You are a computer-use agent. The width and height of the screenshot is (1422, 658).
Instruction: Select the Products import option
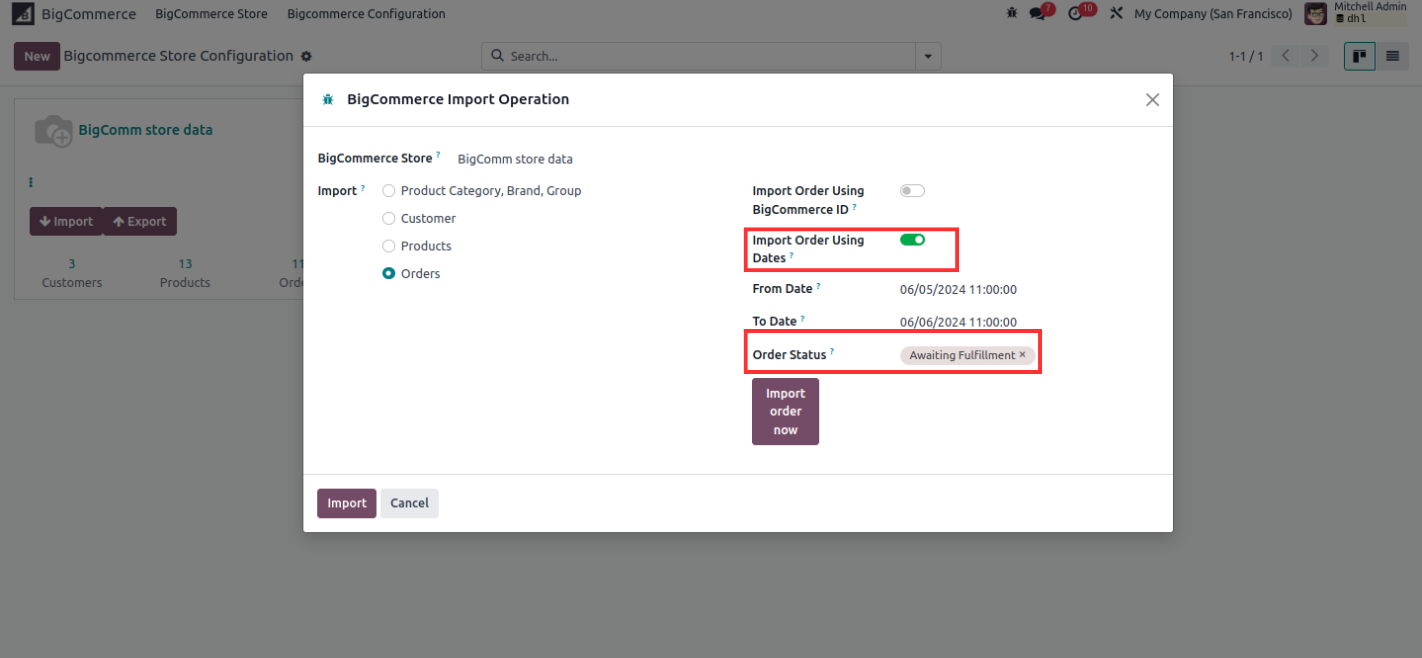(x=389, y=246)
